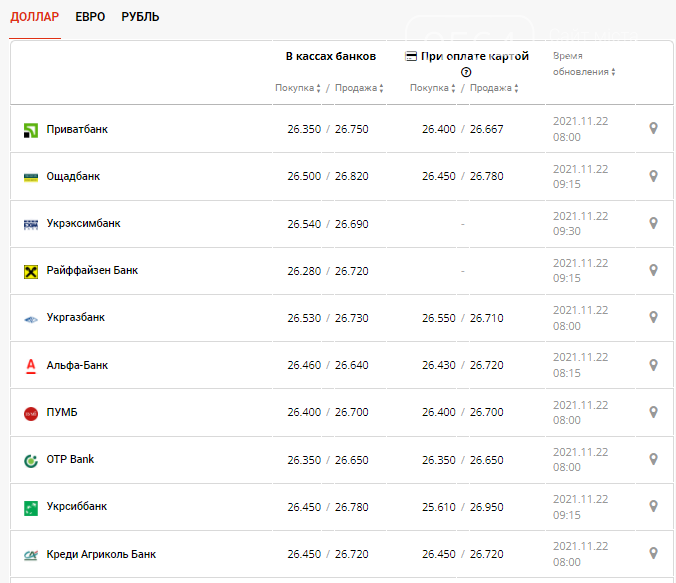
Task: Click the Креди Агриколь Банк logo
Action: click(31, 555)
